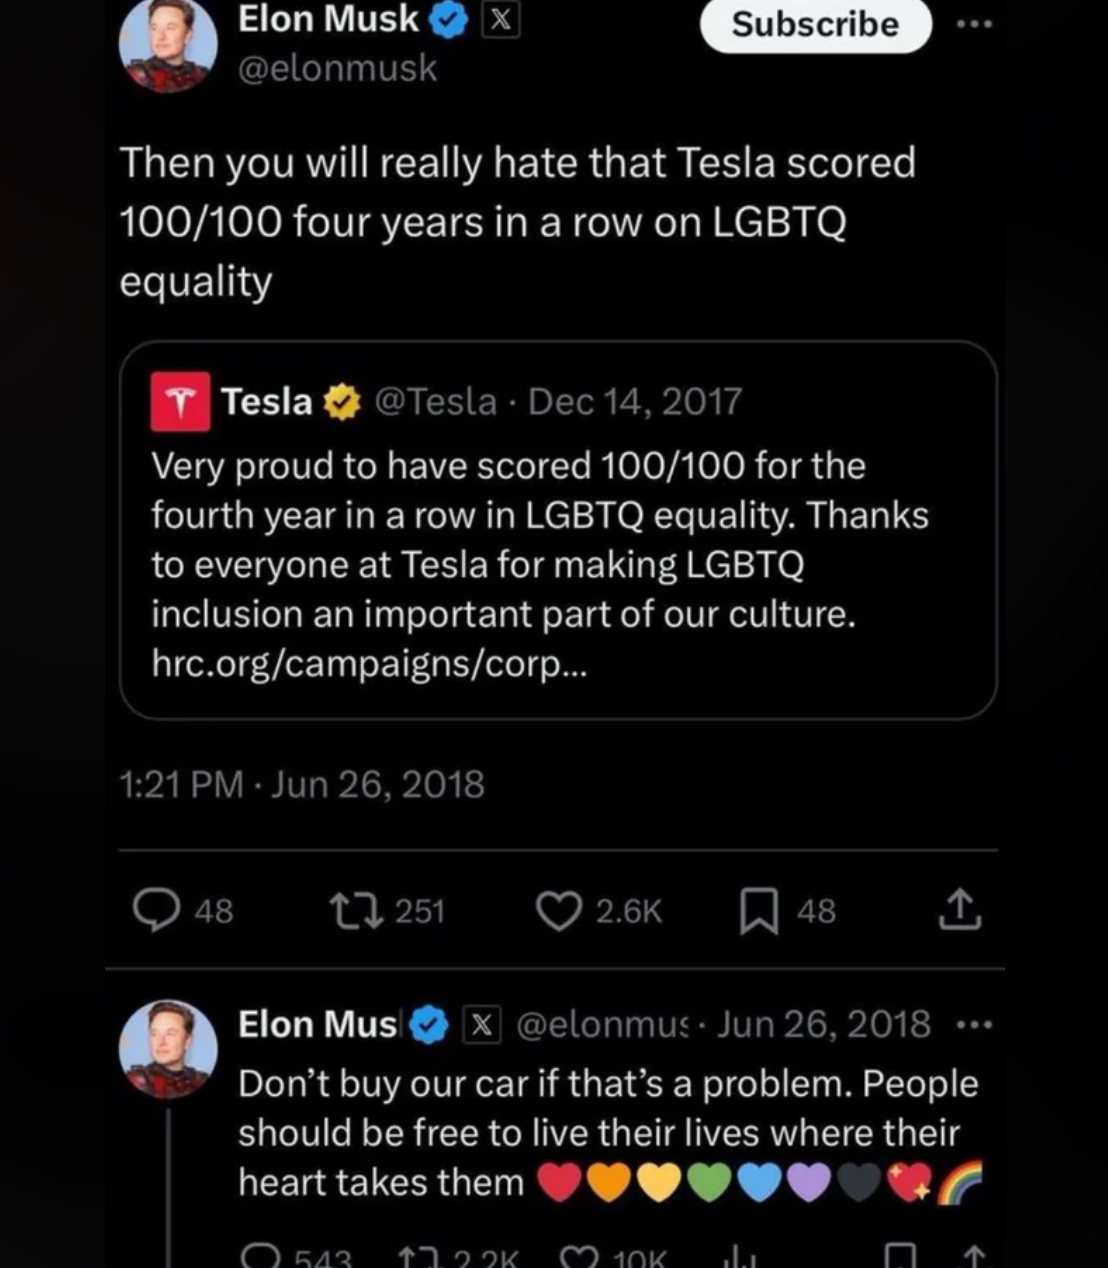Open the hrc.org/campaigns link
1108x1268 pixels.
click(368, 663)
